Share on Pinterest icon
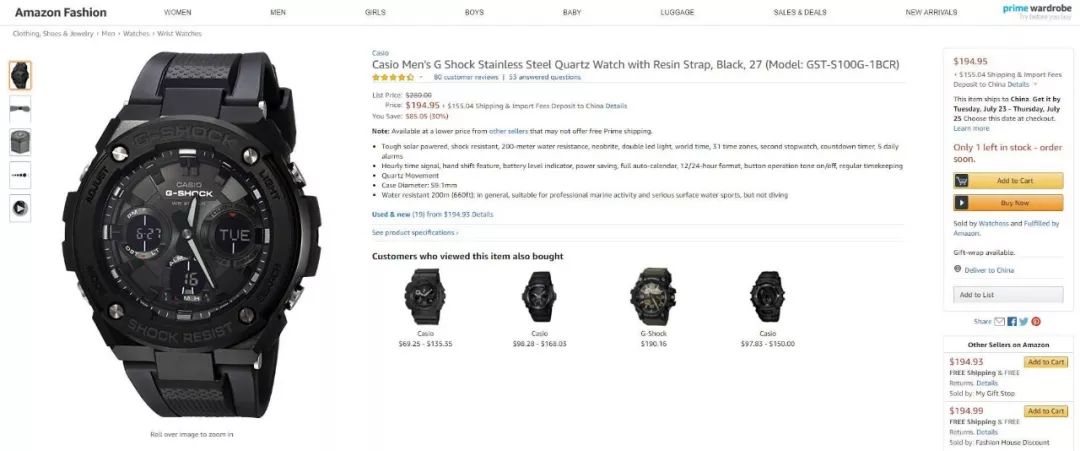Screen dimensions: 1080x451 1036,322
